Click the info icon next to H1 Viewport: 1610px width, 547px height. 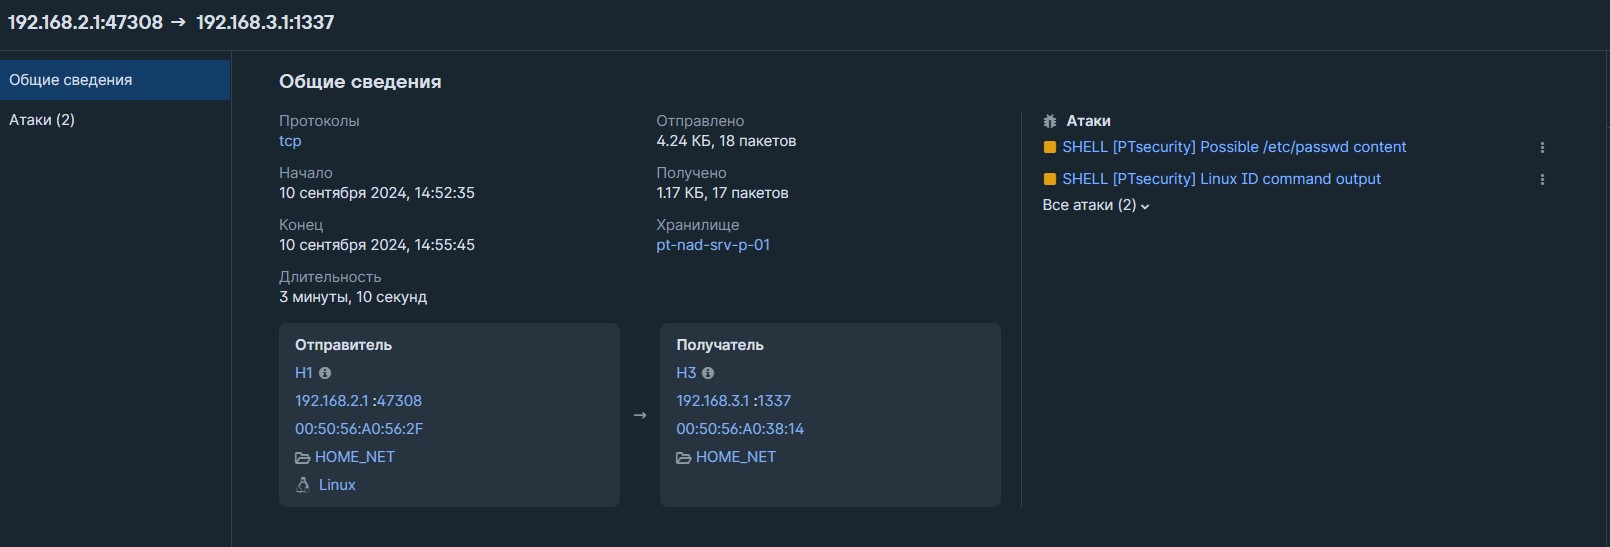[325, 373]
